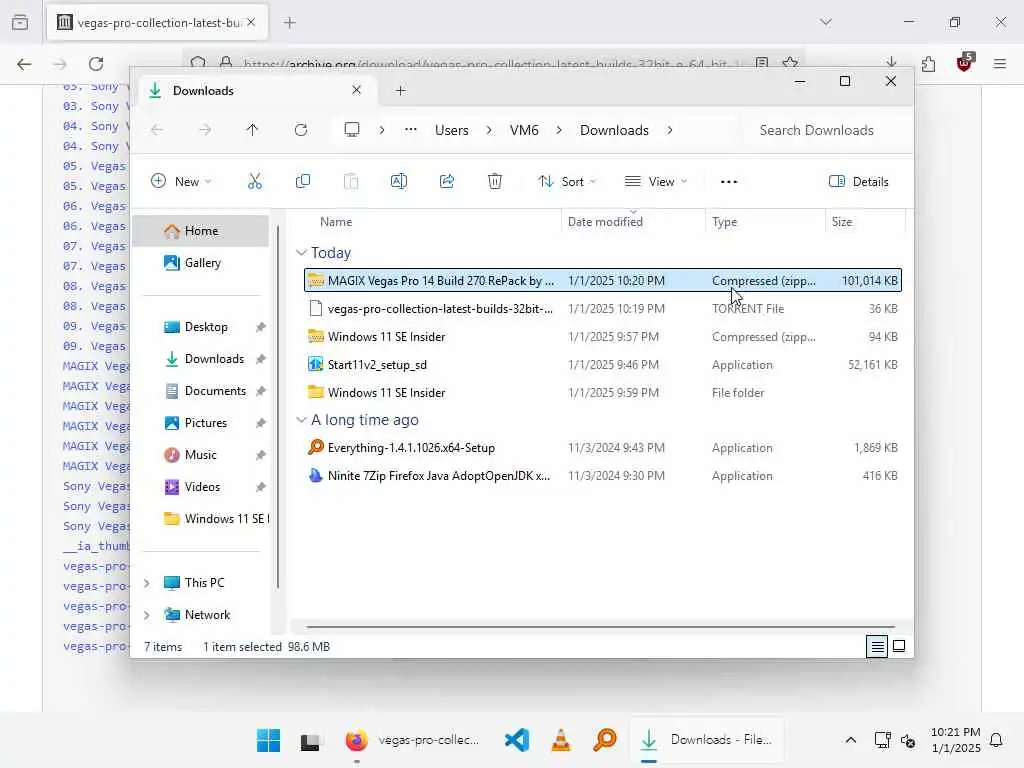Click the Share icon in Explorer toolbar
The image size is (1024, 768).
pyautogui.click(x=447, y=182)
